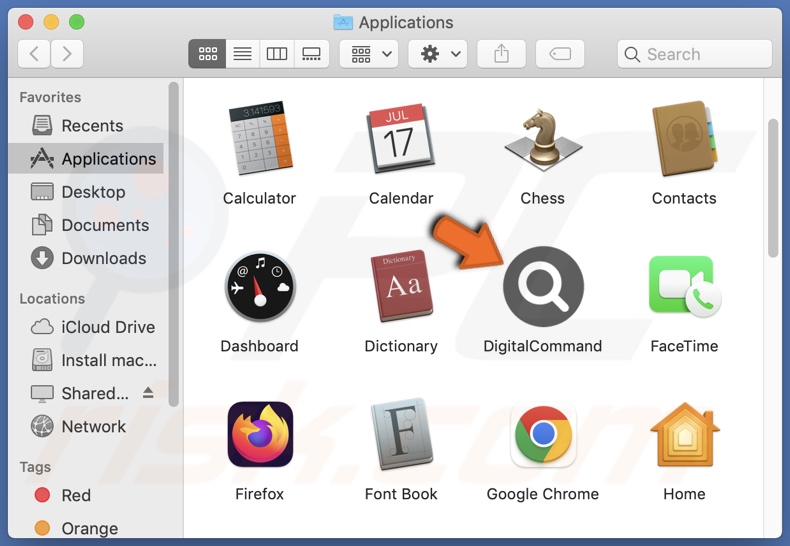Open the FaceTime app icon

685,287
